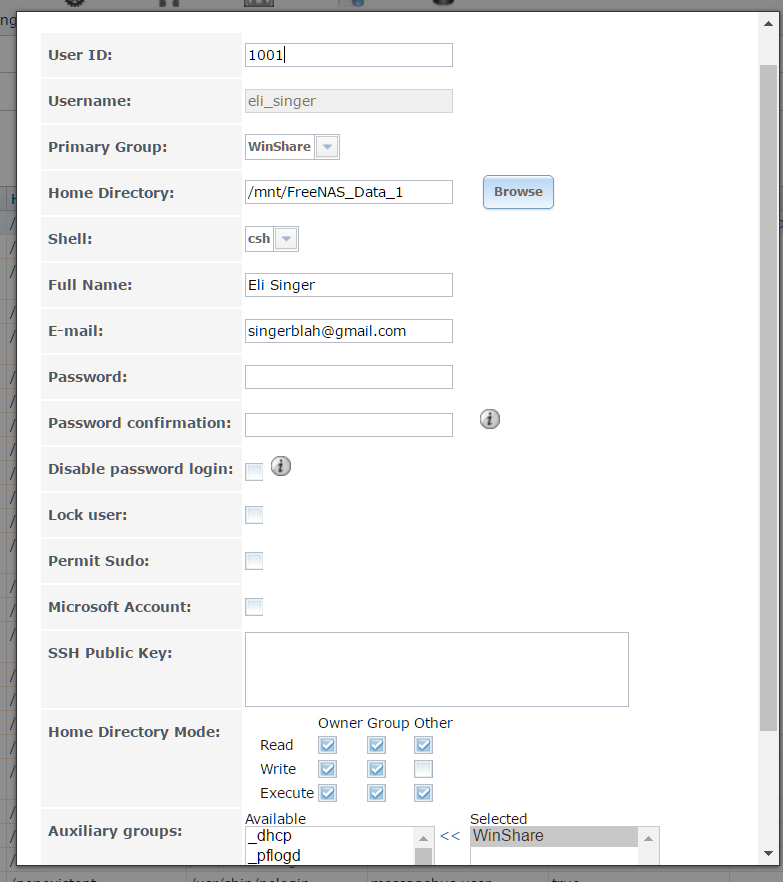Enable Disable password login checkbox
The width and height of the screenshot is (783, 882).
[254, 472]
